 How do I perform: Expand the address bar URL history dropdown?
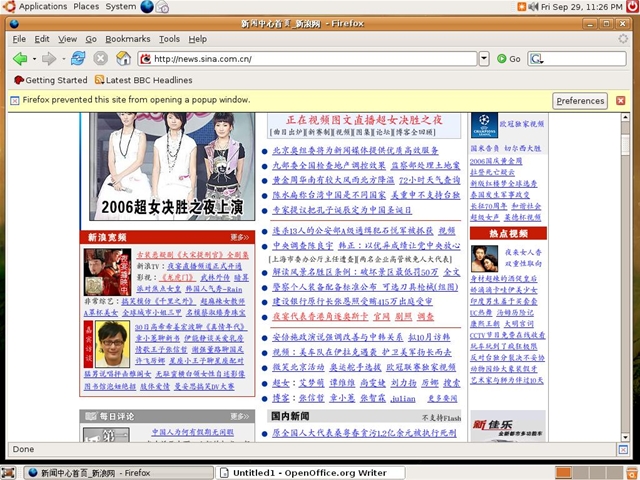(484, 59)
